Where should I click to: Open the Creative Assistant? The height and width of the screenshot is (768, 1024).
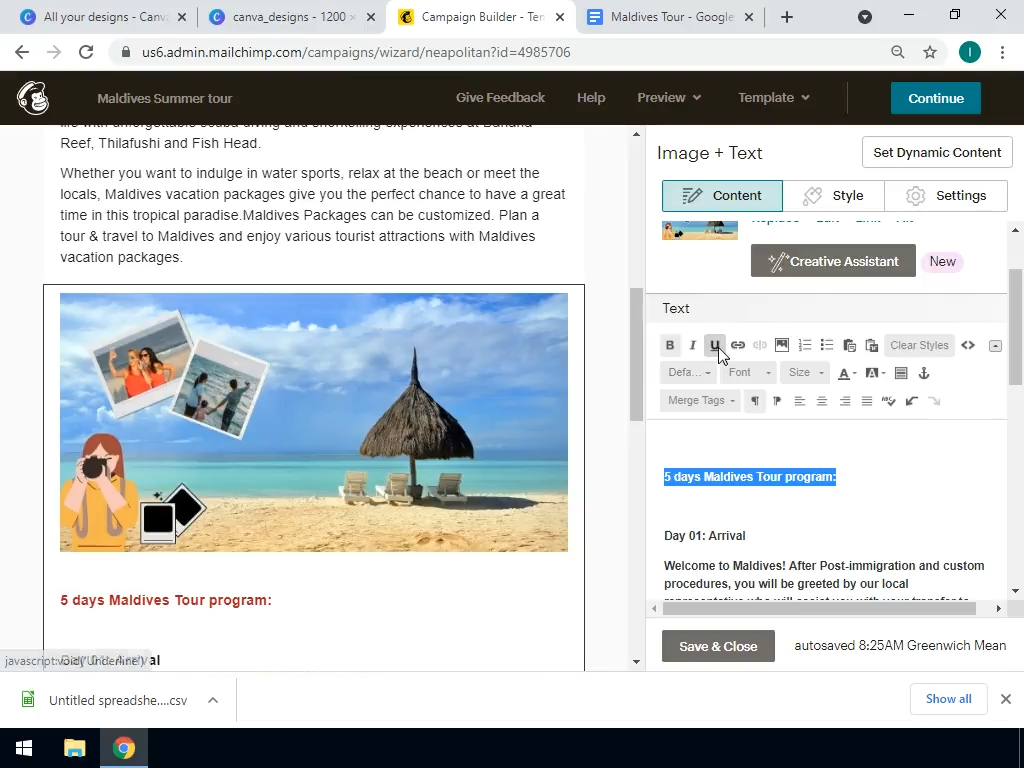[833, 261]
